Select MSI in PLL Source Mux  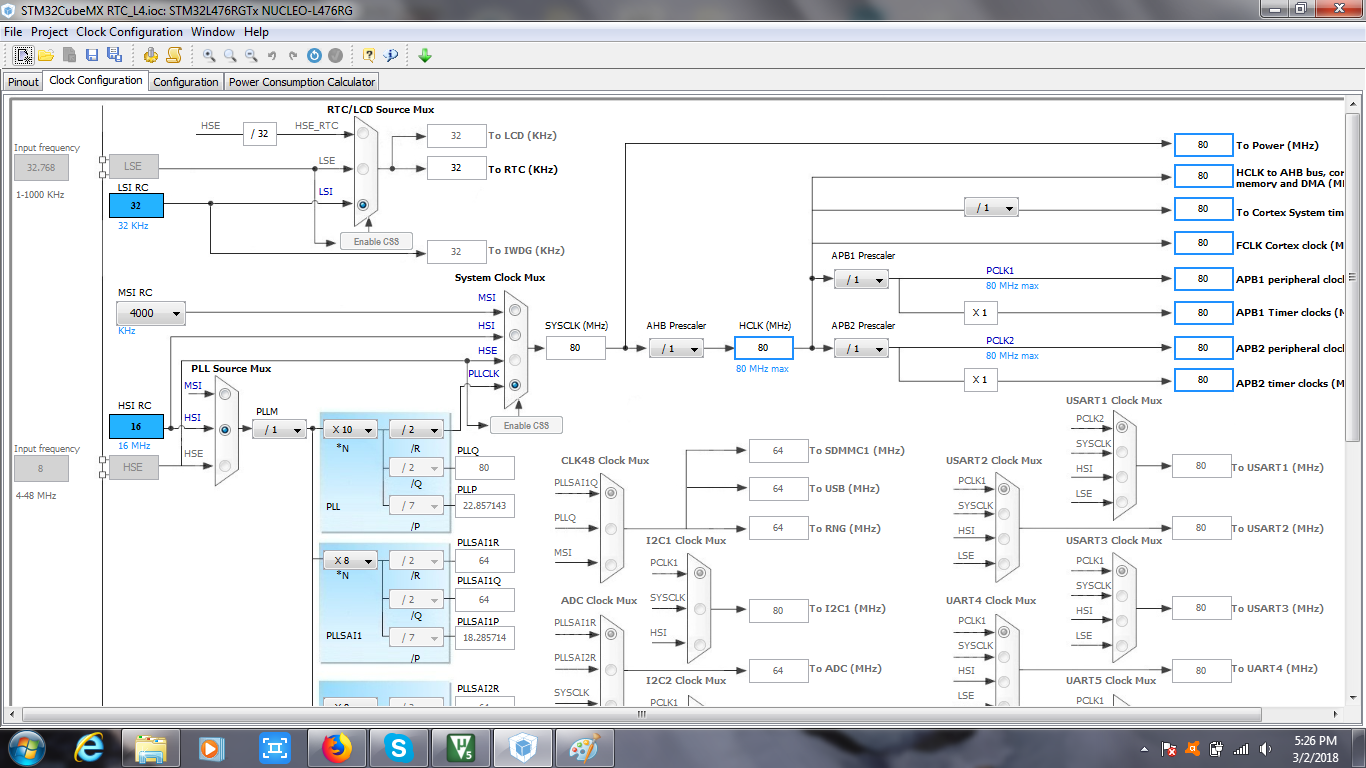pos(224,394)
